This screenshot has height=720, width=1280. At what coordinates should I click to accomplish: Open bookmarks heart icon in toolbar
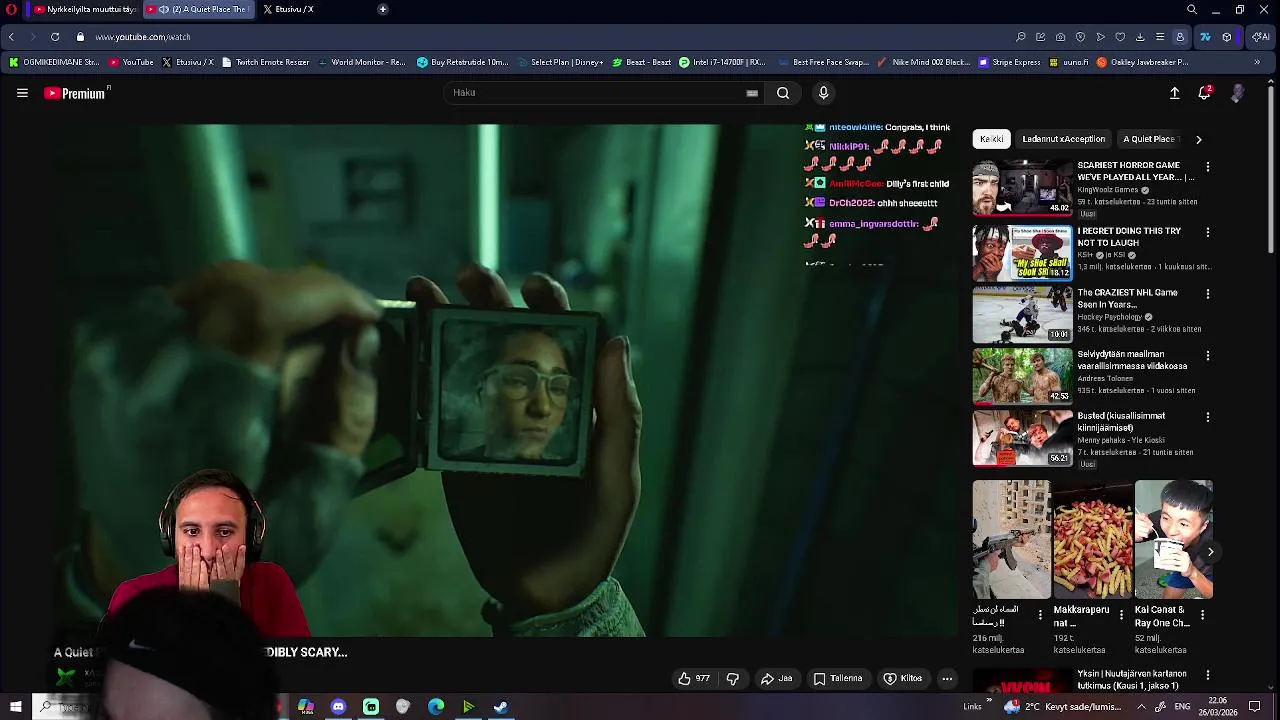[x=1120, y=37]
